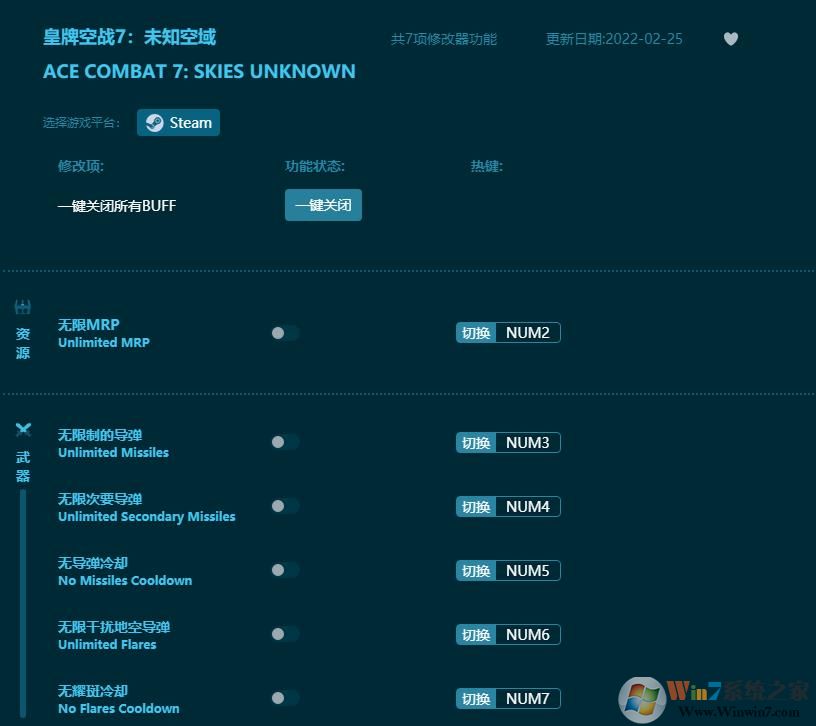816x726 pixels.
Task: Enable the Unlimited Flares toggle
Action: click(285, 634)
